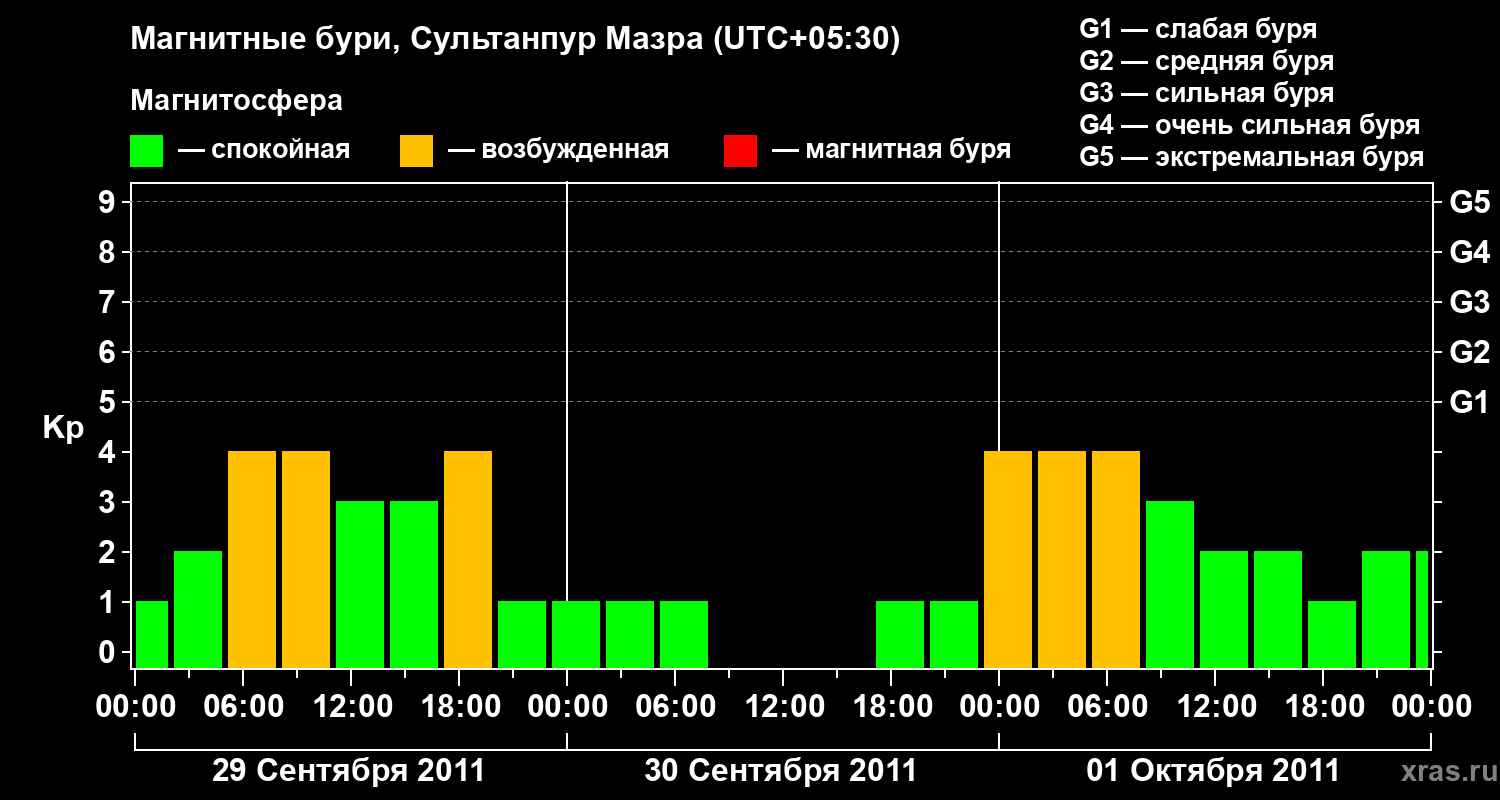Click the 'Магнитосфера' legend heading
1500x800 pixels.
pyautogui.click(x=237, y=101)
